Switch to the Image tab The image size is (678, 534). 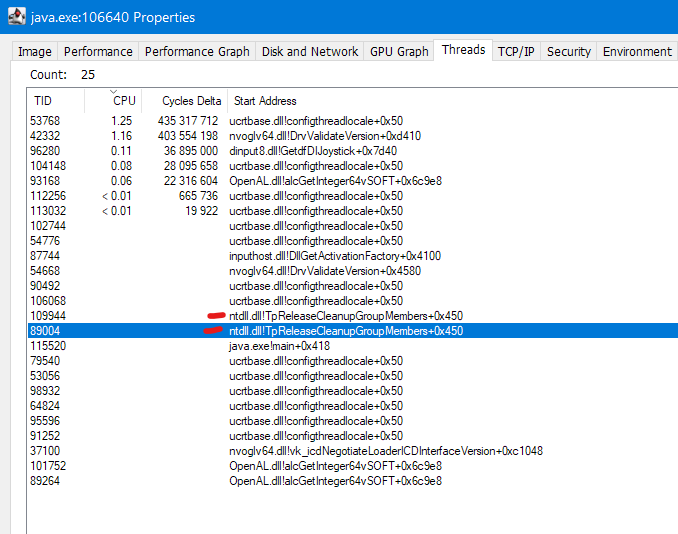pyautogui.click(x=35, y=52)
